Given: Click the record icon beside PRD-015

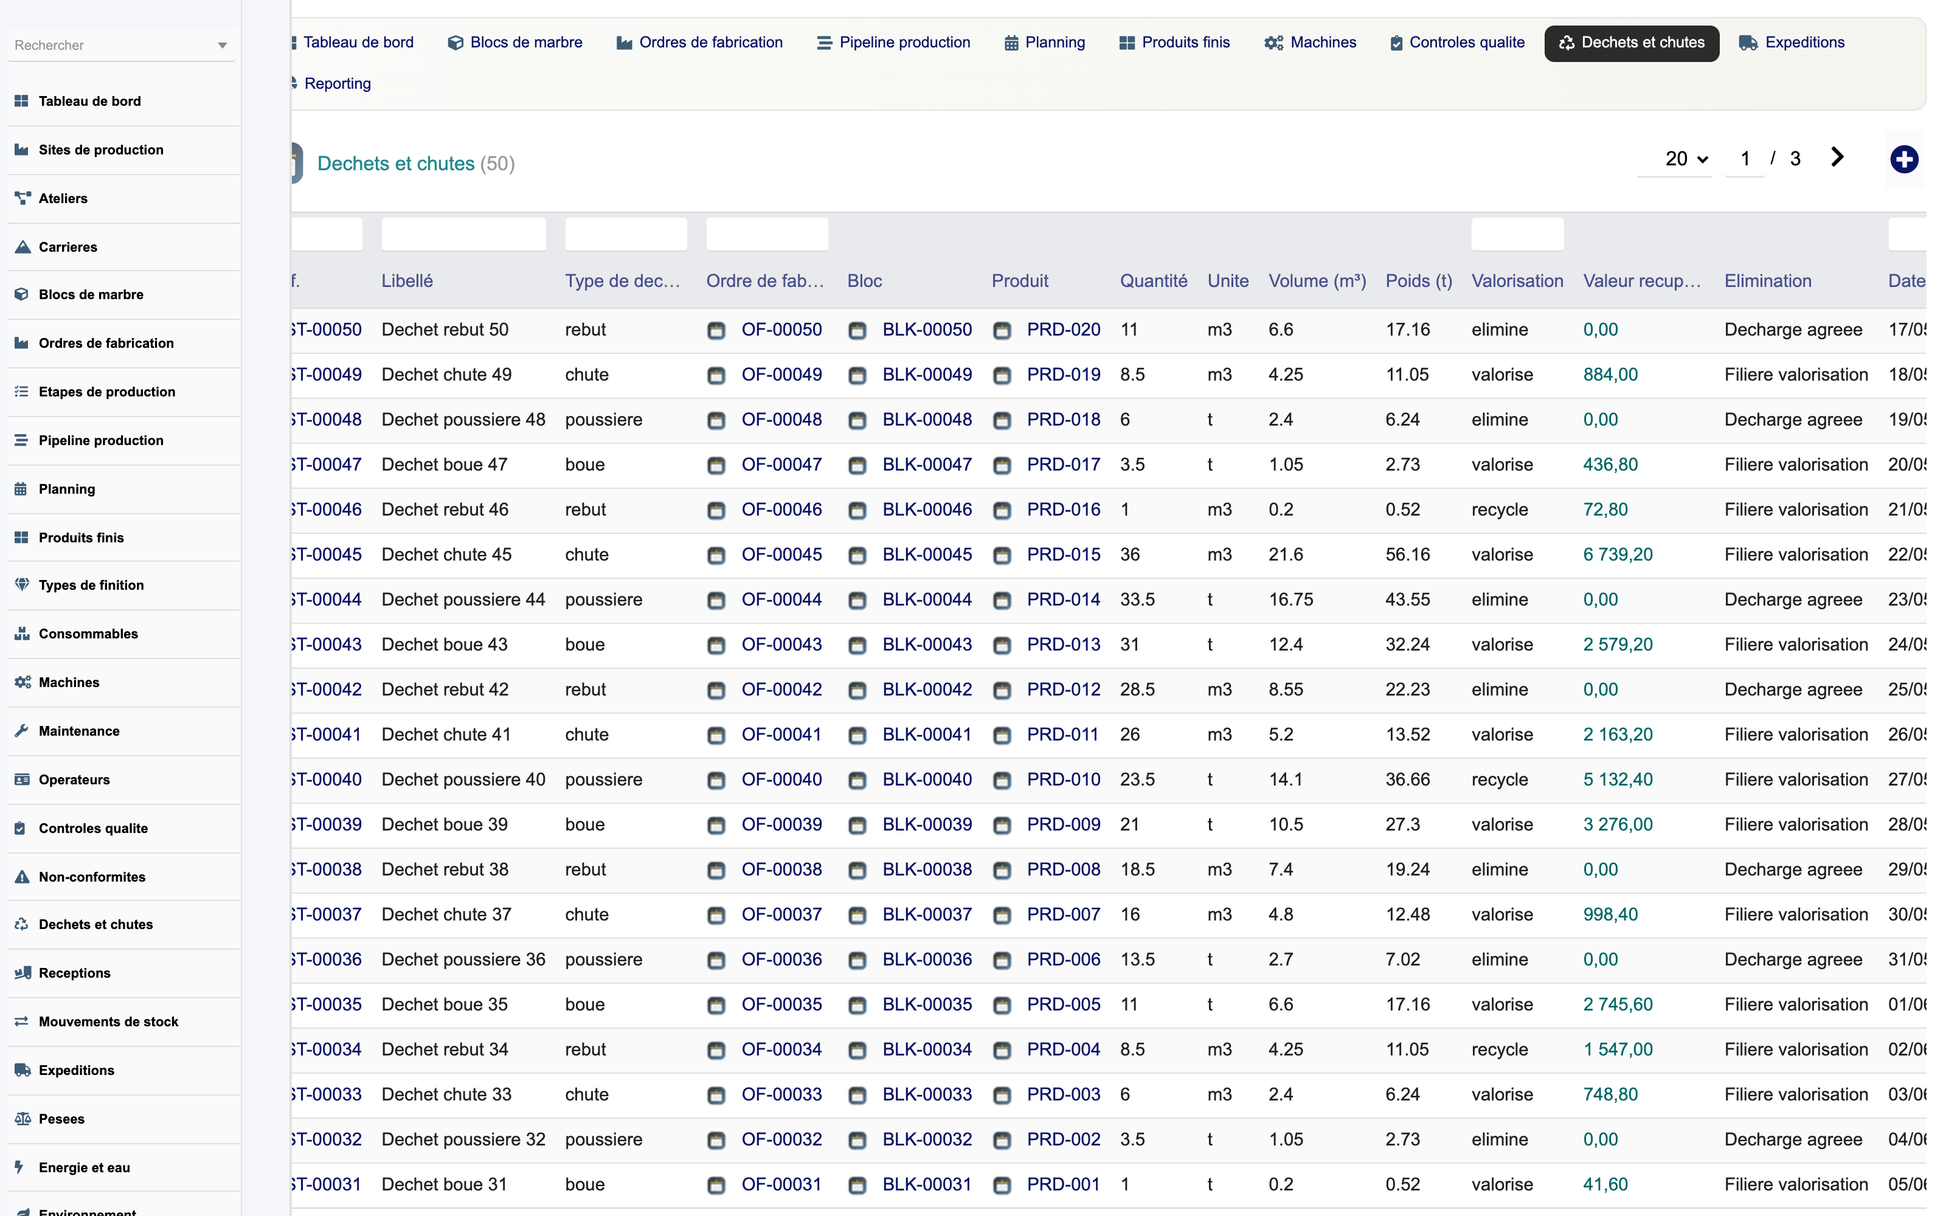Looking at the screenshot, I should pos(1002,556).
